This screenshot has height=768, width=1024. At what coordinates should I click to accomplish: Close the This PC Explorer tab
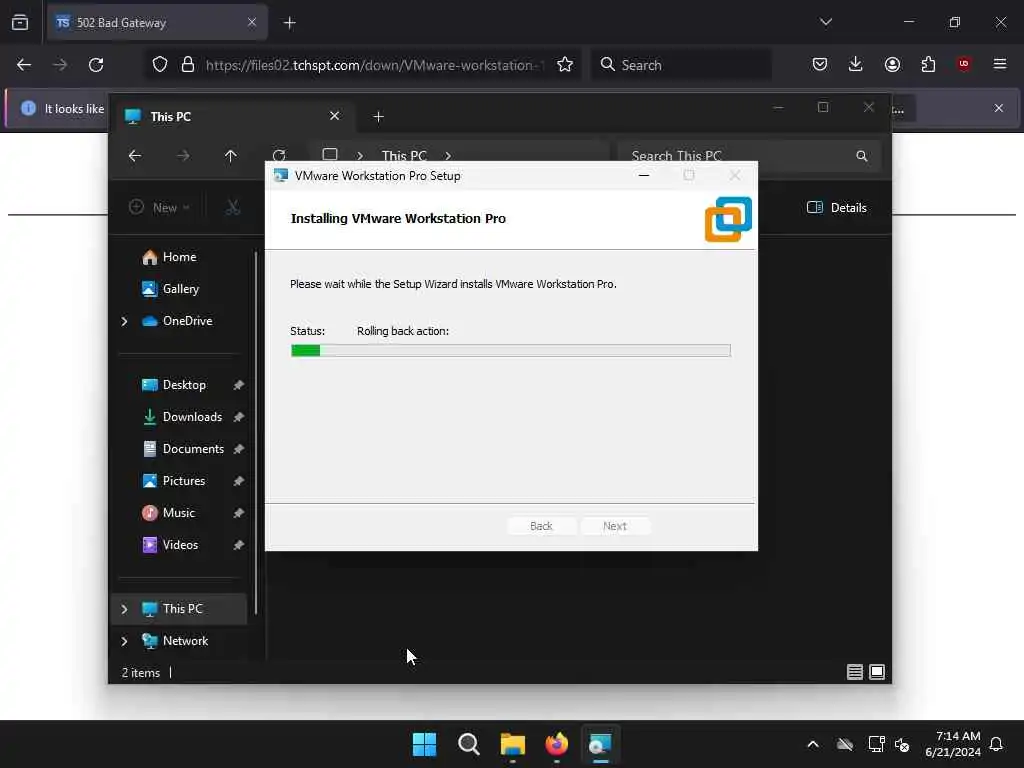point(334,116)
